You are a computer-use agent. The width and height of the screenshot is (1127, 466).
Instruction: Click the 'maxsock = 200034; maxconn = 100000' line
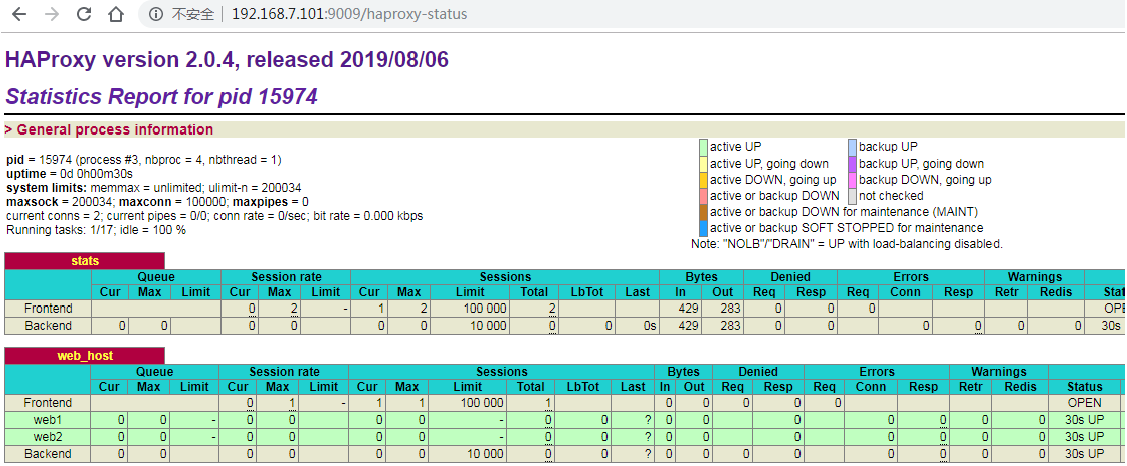157,201
